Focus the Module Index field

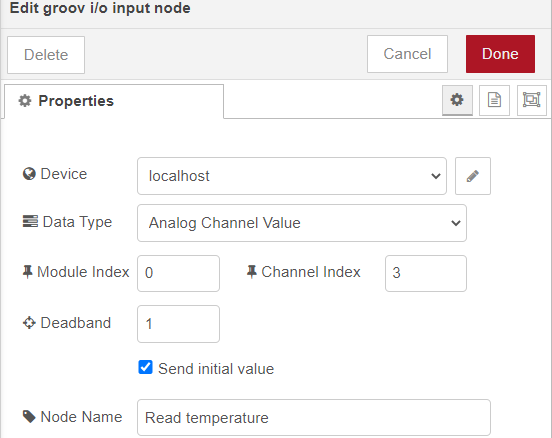pyautogui.click(x=178, y=273)
